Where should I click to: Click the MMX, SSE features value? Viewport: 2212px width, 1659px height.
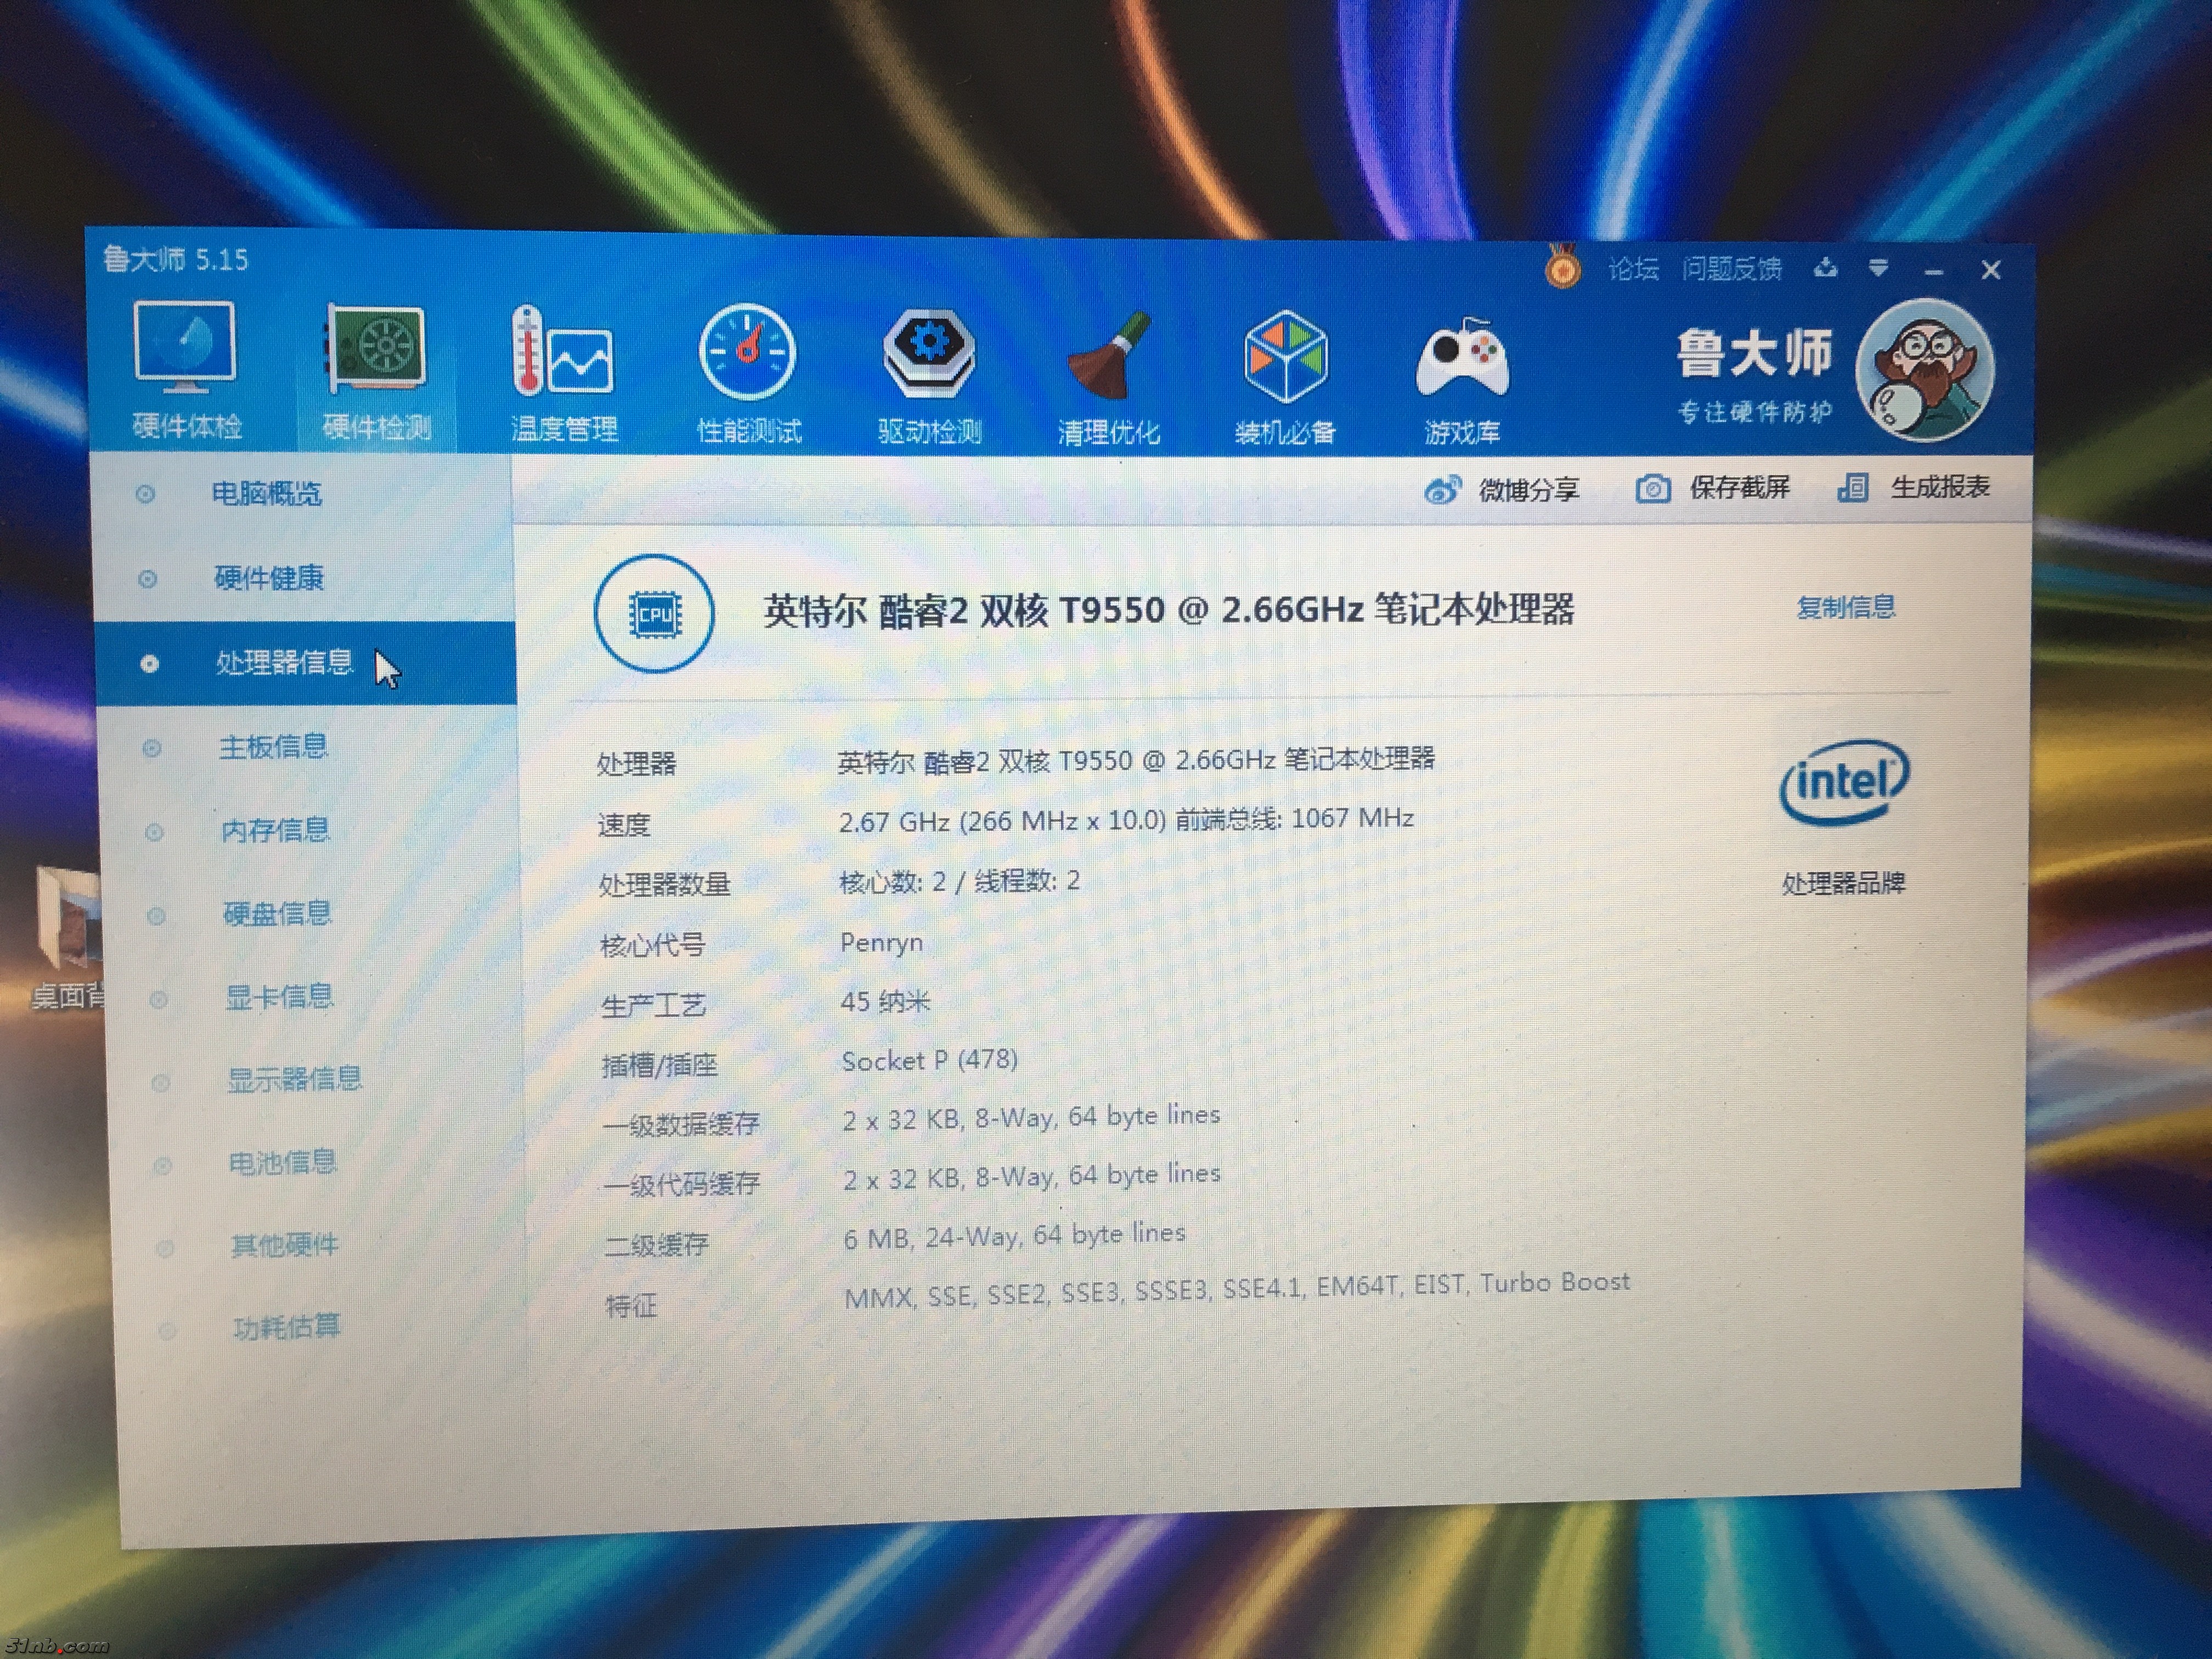1237,1289
